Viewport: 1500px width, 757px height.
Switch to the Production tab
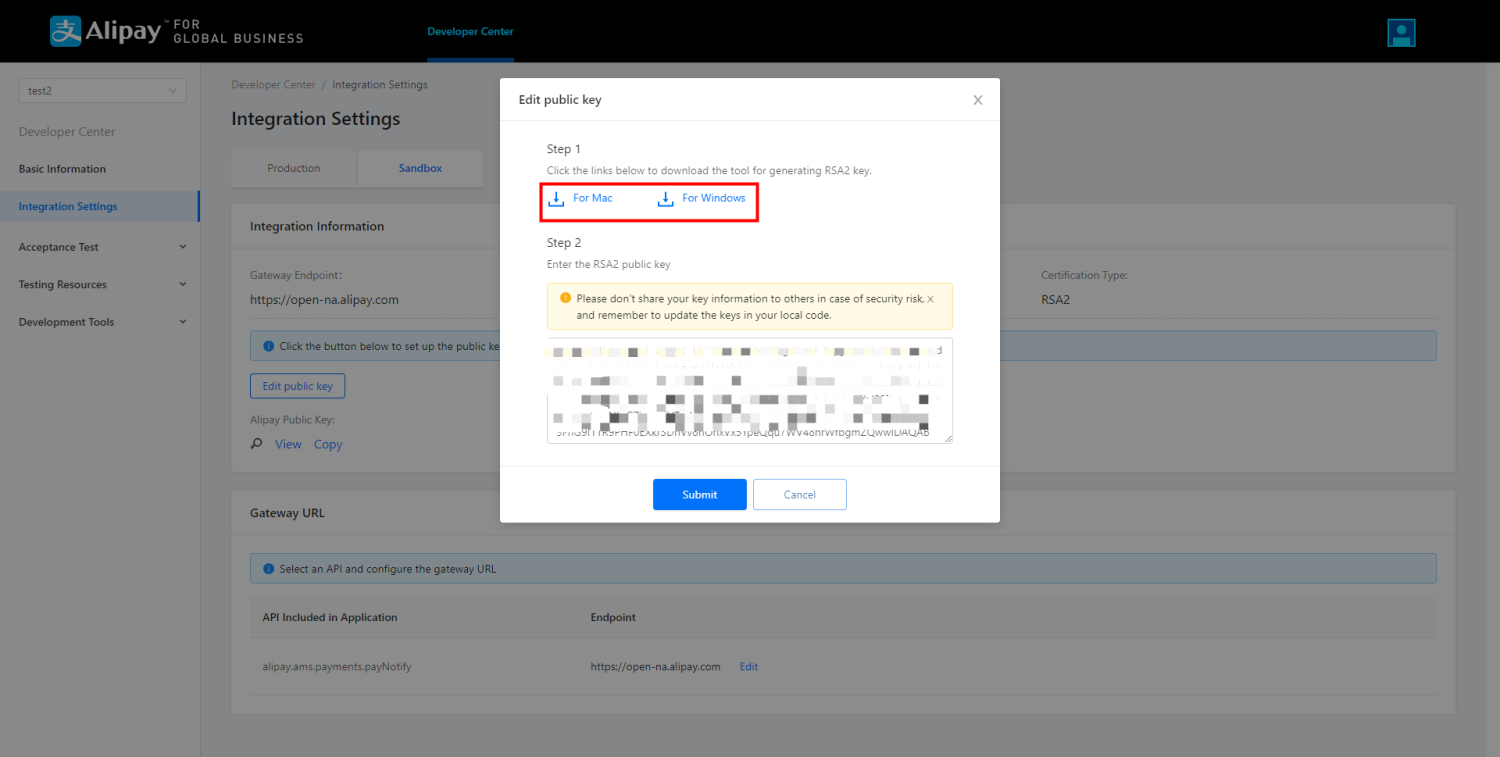coord(294,168)
